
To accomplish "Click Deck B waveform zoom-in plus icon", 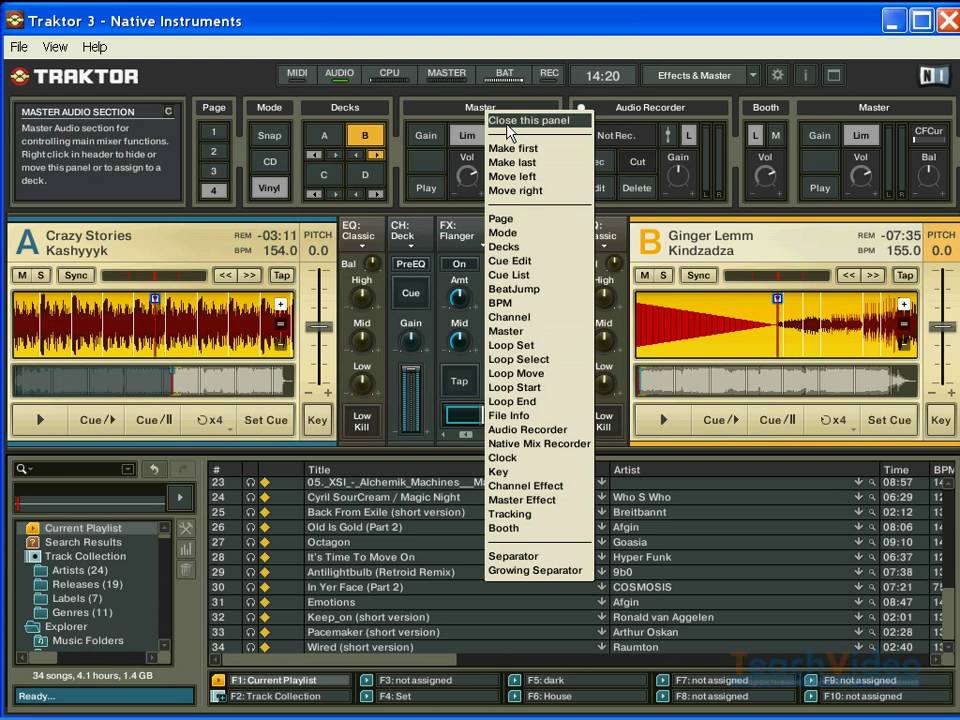I will 904,304.
